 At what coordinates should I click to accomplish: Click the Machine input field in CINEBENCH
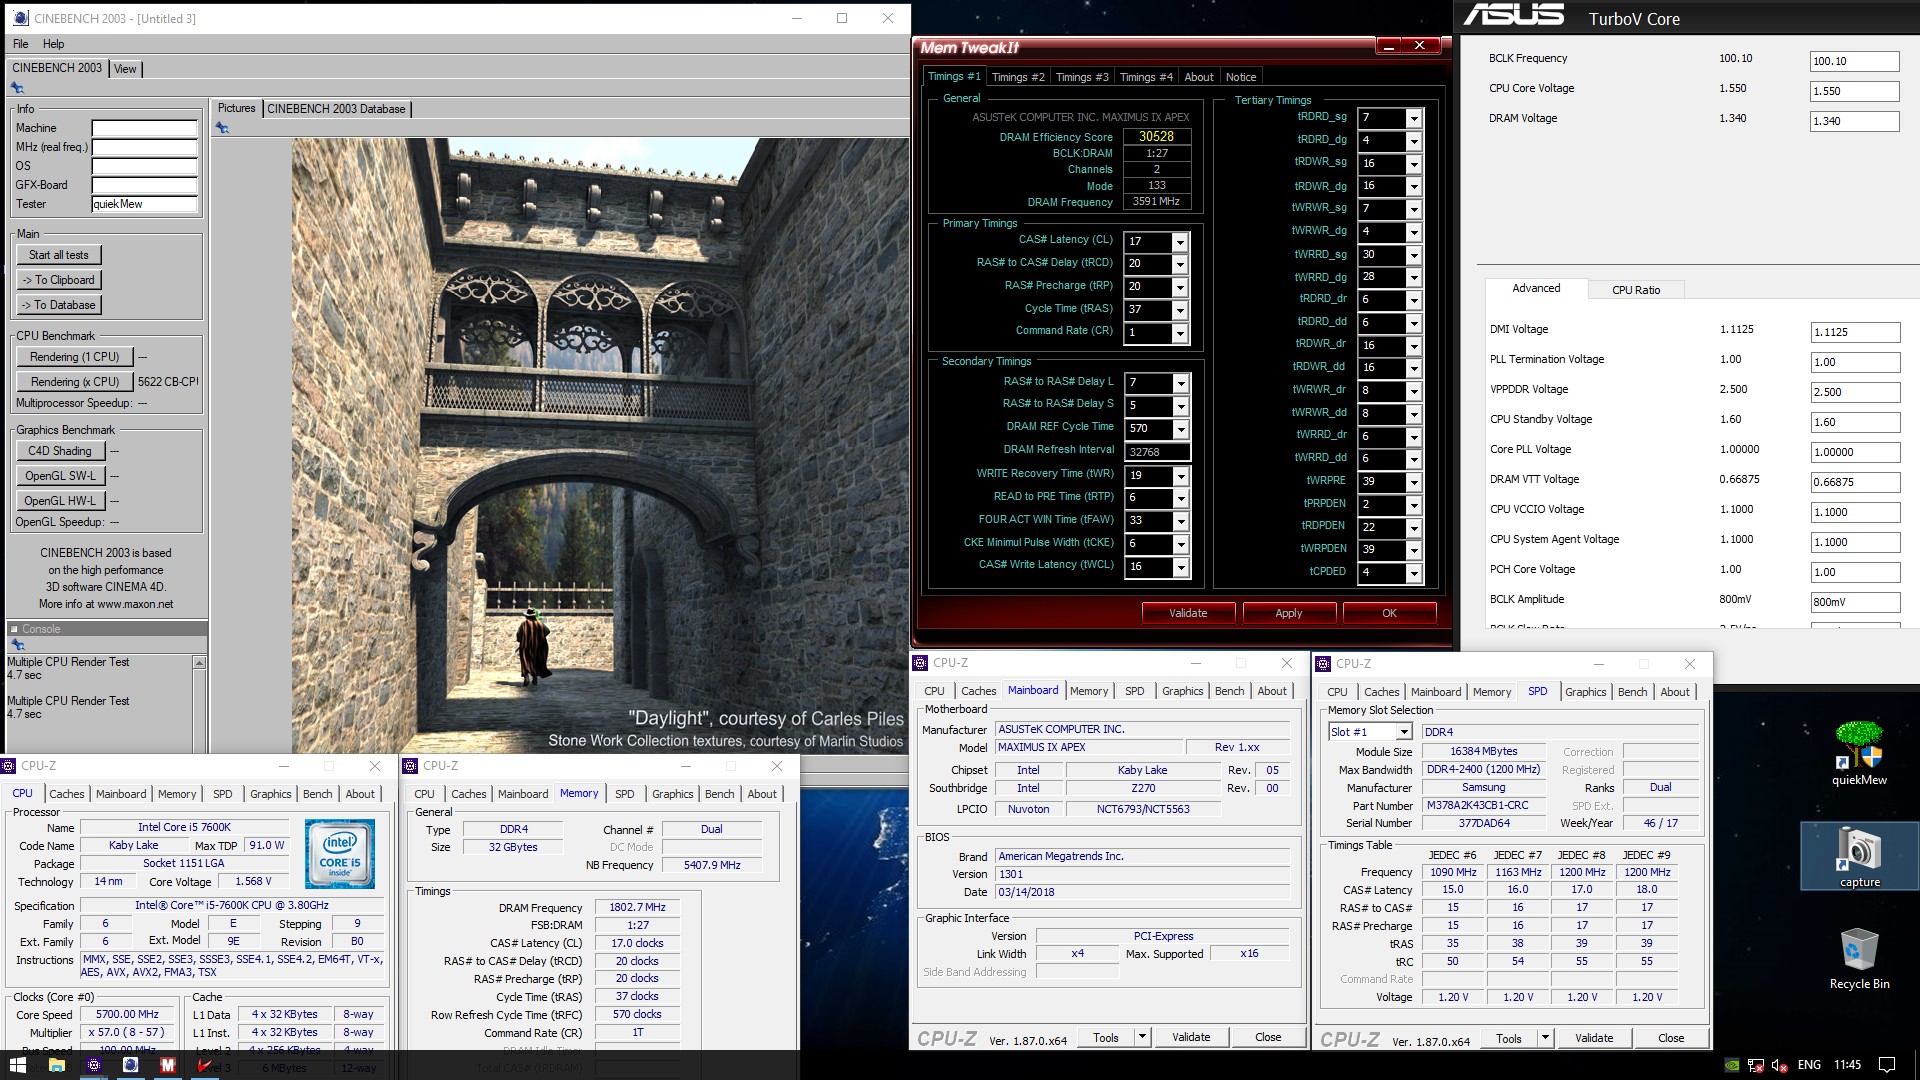pyautogui.click(x=145, y=128)
